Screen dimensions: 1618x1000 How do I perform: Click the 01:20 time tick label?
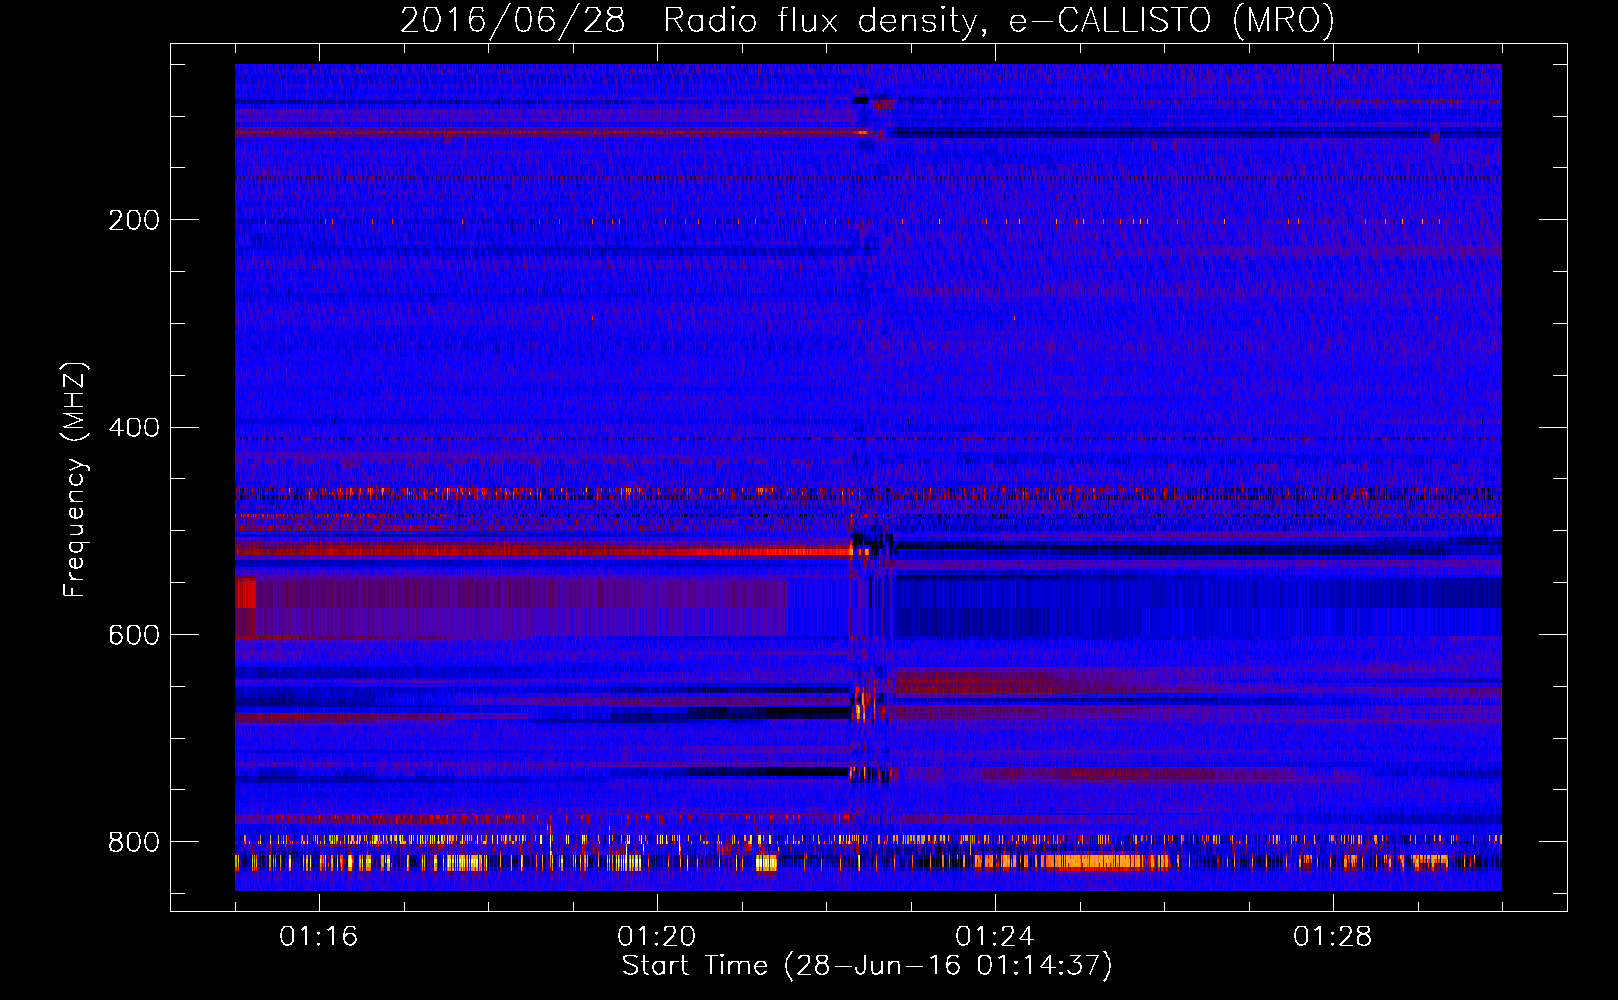[x=657, y=936]
